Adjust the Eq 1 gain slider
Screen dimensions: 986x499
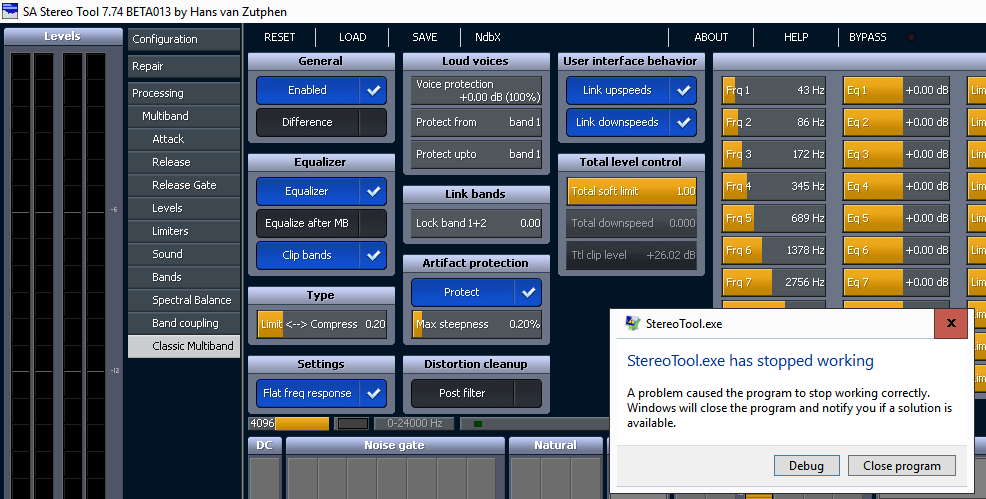(897, 90)
